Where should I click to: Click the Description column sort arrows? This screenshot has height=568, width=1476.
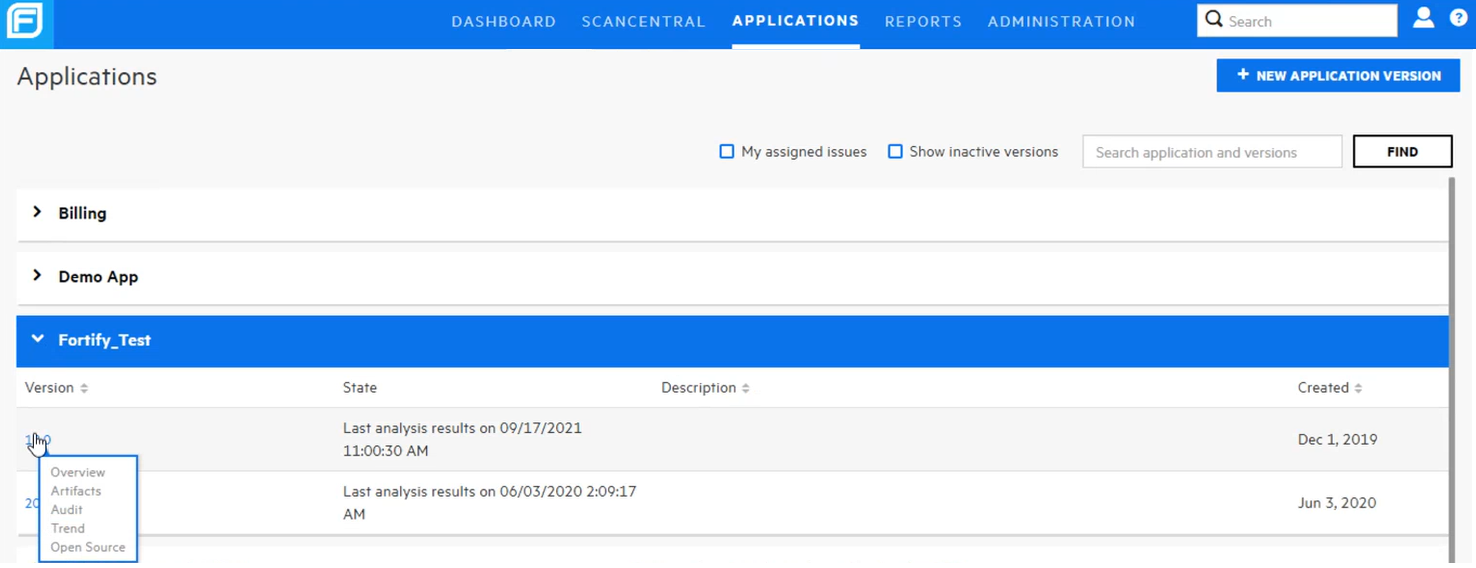[x=746, y=388]
